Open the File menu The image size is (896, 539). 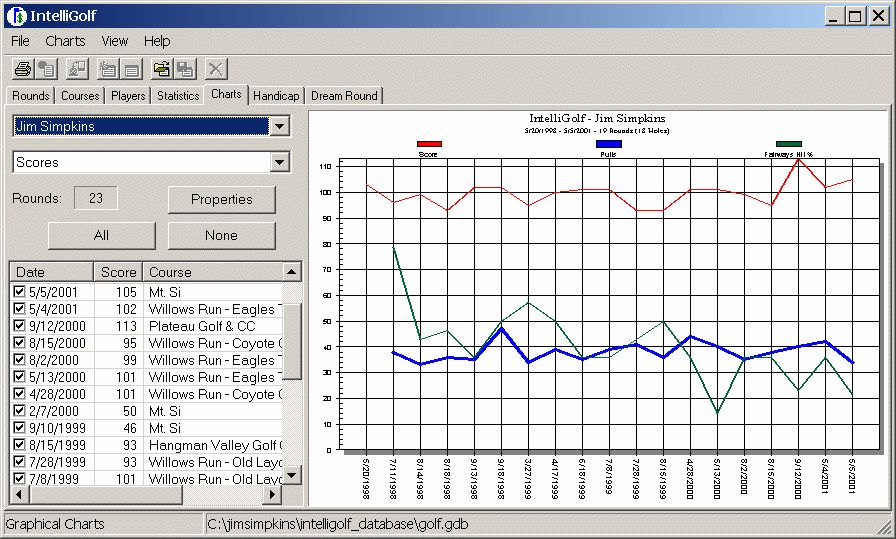[x=20, y=41]
